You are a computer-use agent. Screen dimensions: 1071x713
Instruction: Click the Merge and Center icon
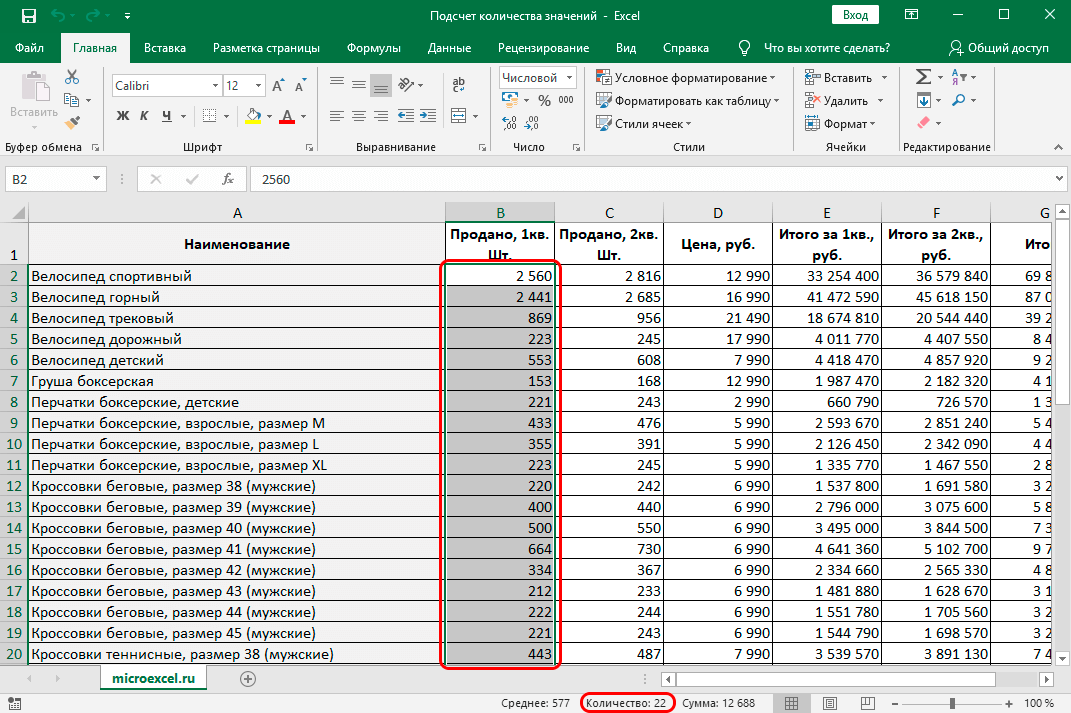458,116
